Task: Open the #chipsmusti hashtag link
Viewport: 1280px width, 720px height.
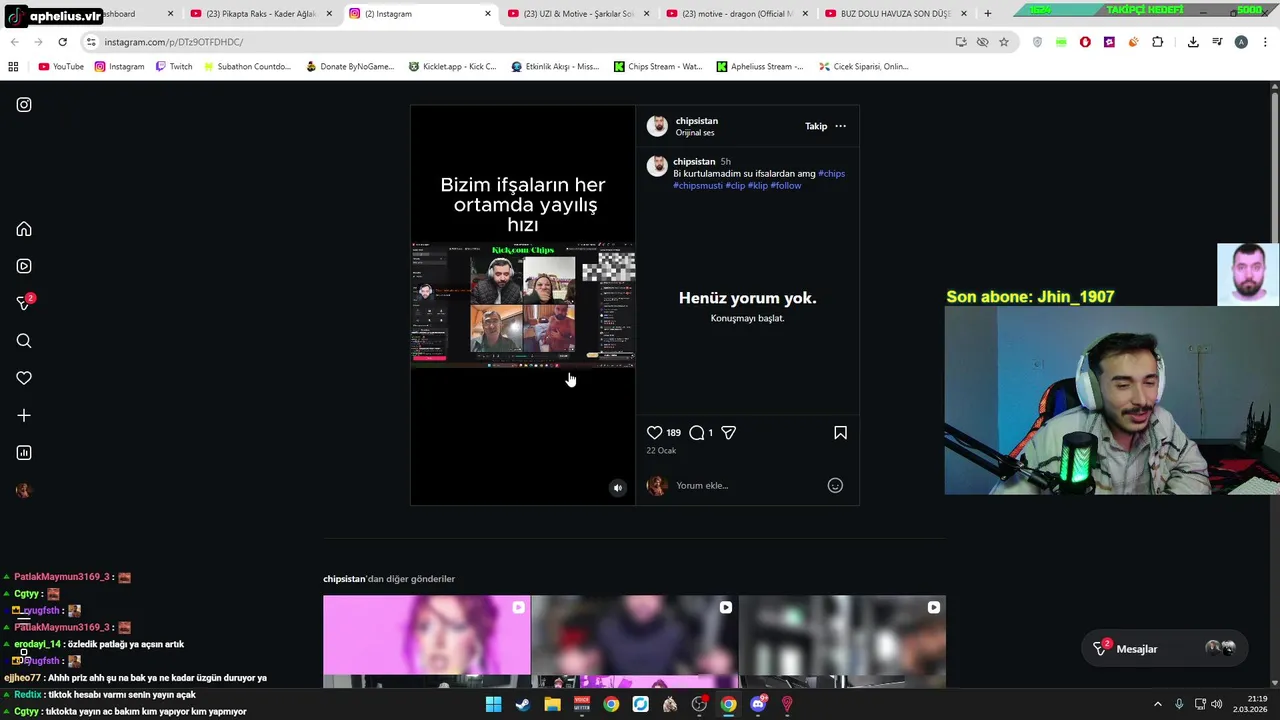Action: pos(698,186)
